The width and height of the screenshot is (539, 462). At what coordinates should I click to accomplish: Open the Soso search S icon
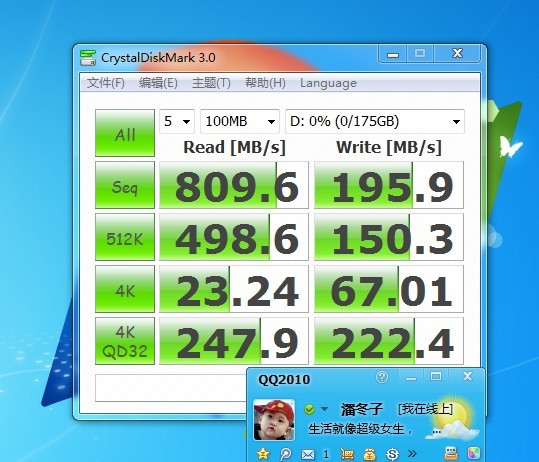point(392,454)
